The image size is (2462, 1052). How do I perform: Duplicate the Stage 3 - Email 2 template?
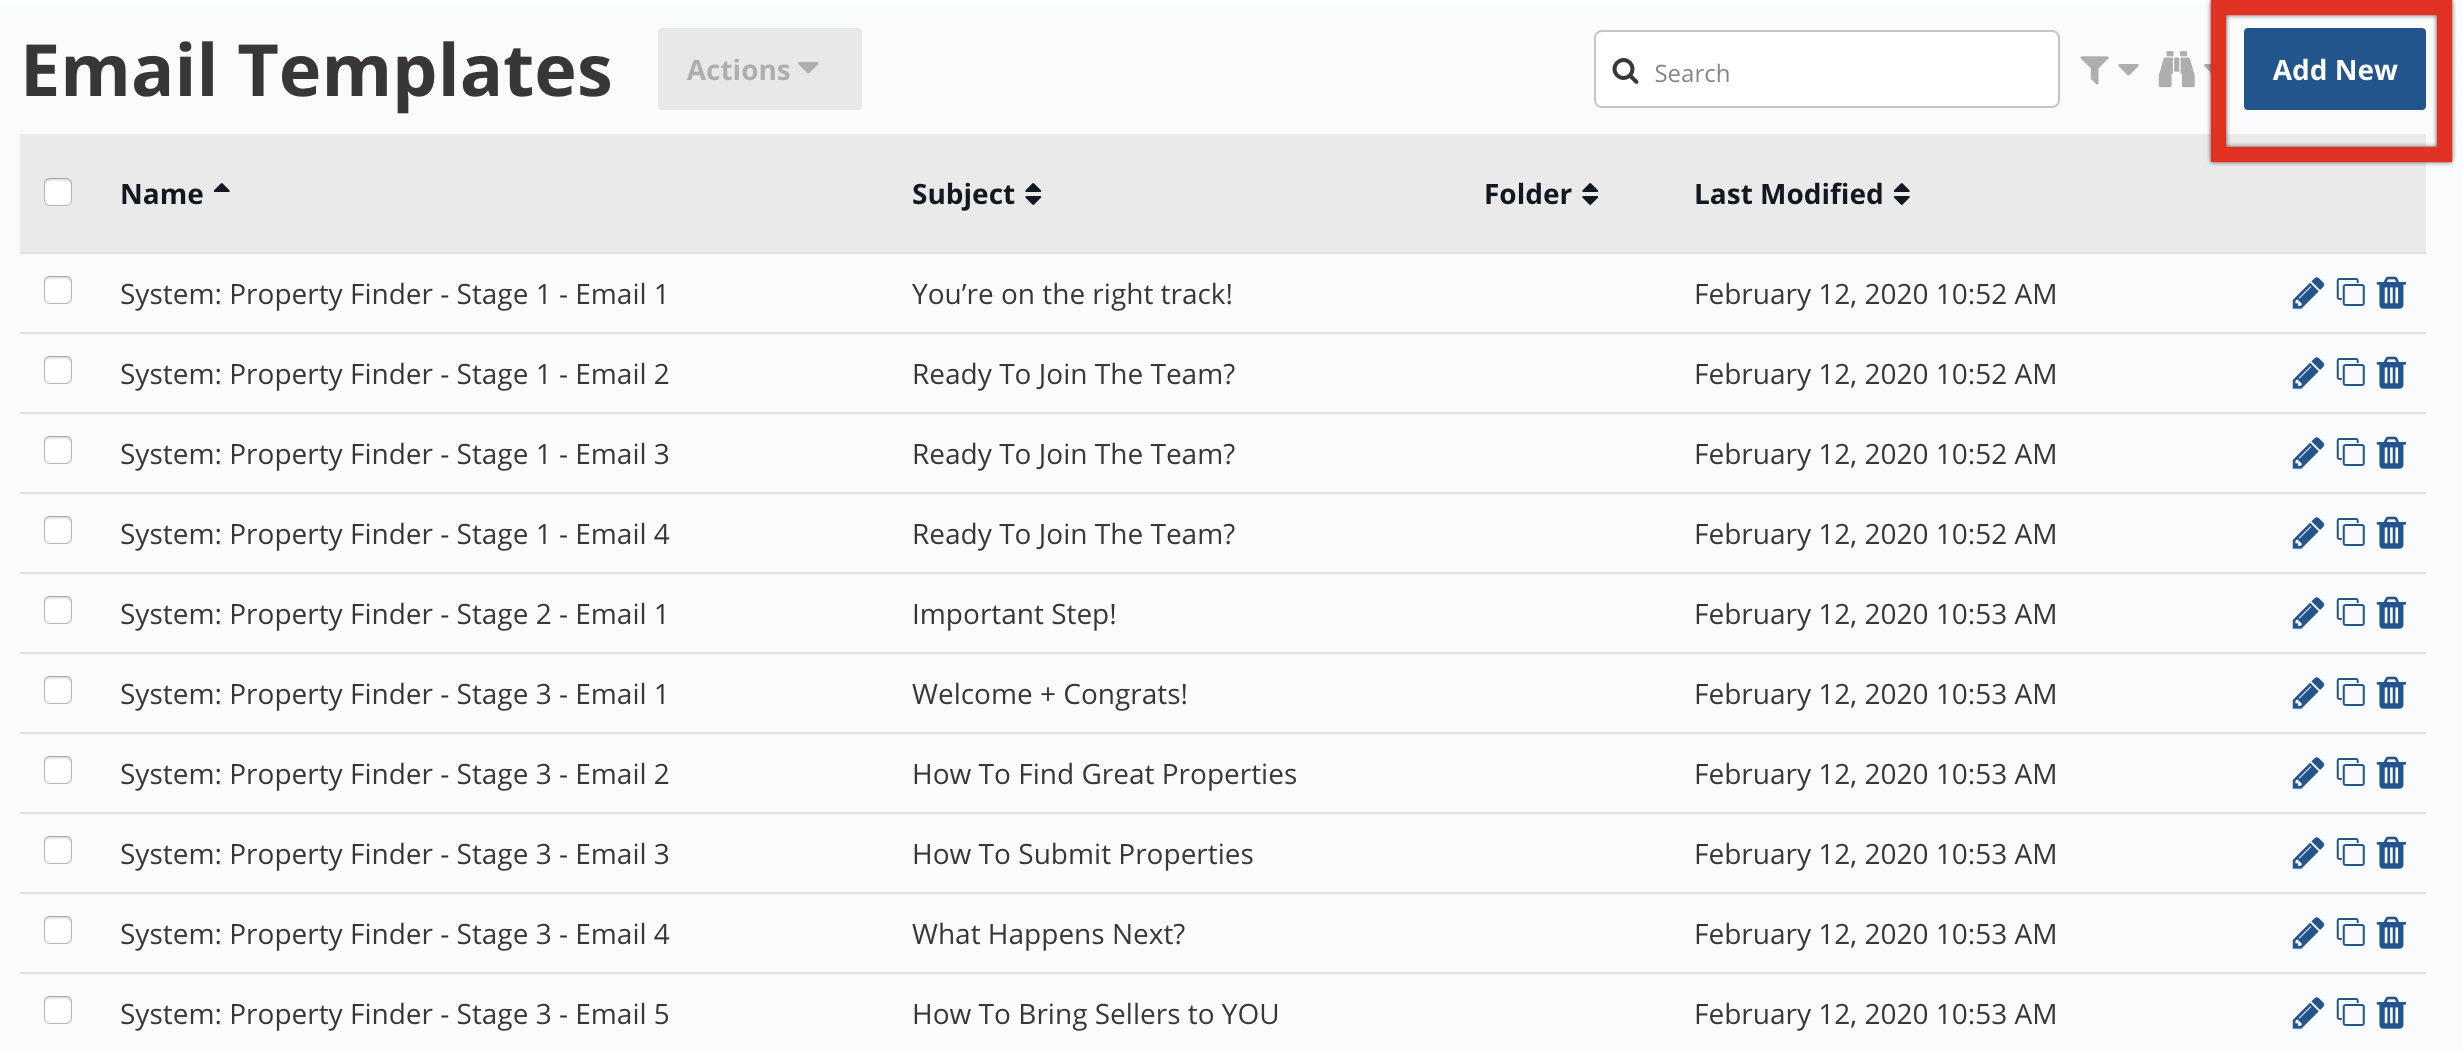tap(2350, 773)
